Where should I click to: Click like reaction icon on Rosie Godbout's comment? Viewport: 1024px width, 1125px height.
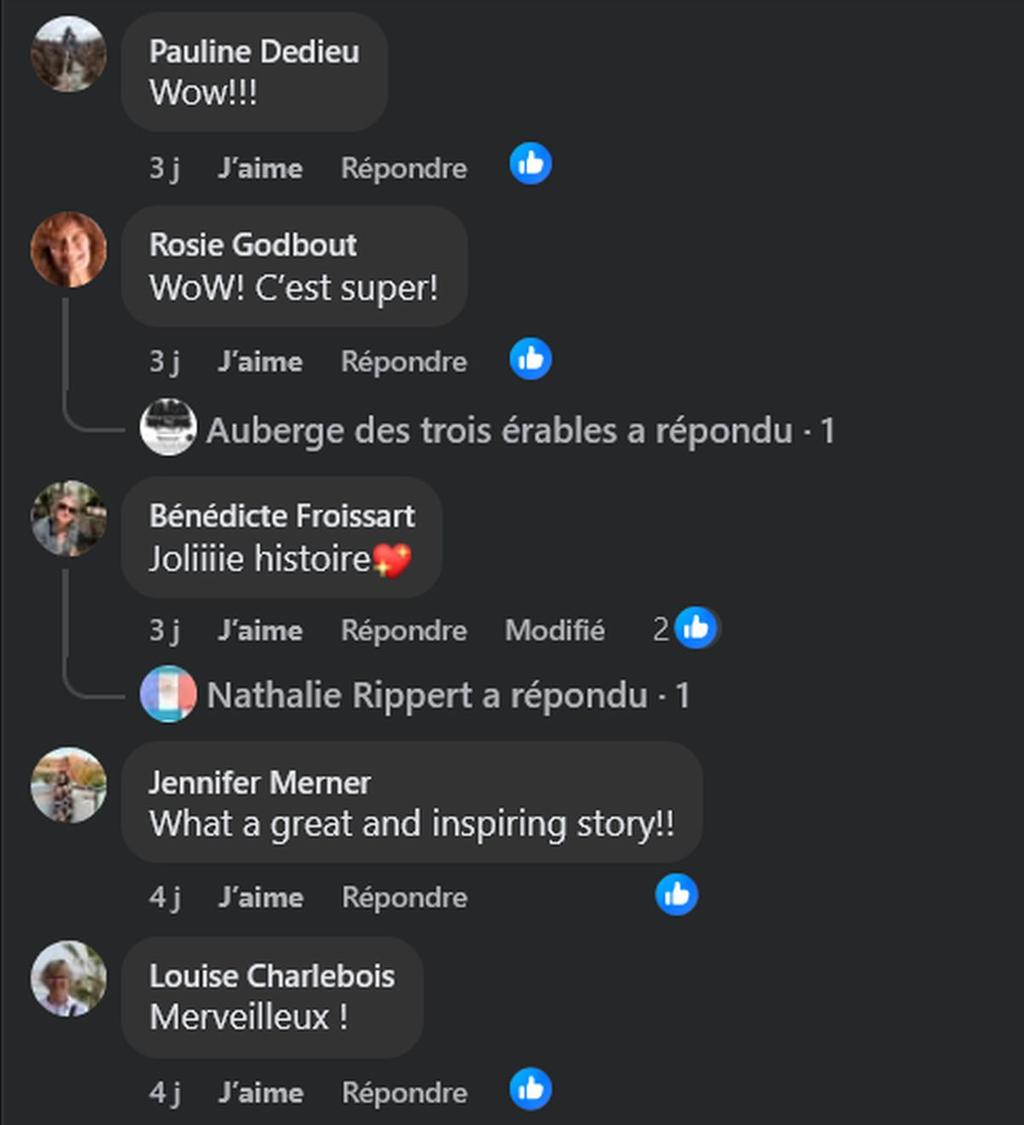pos(531,359)
